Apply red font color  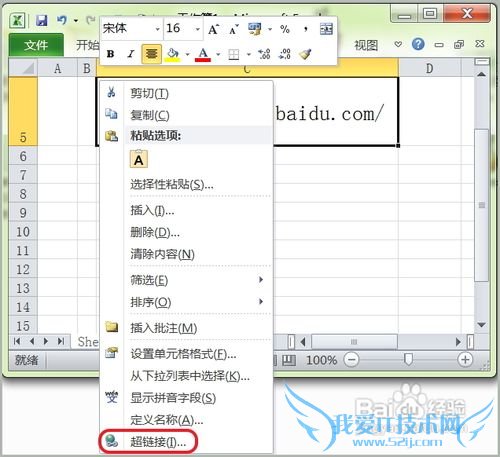click(203, 54)
